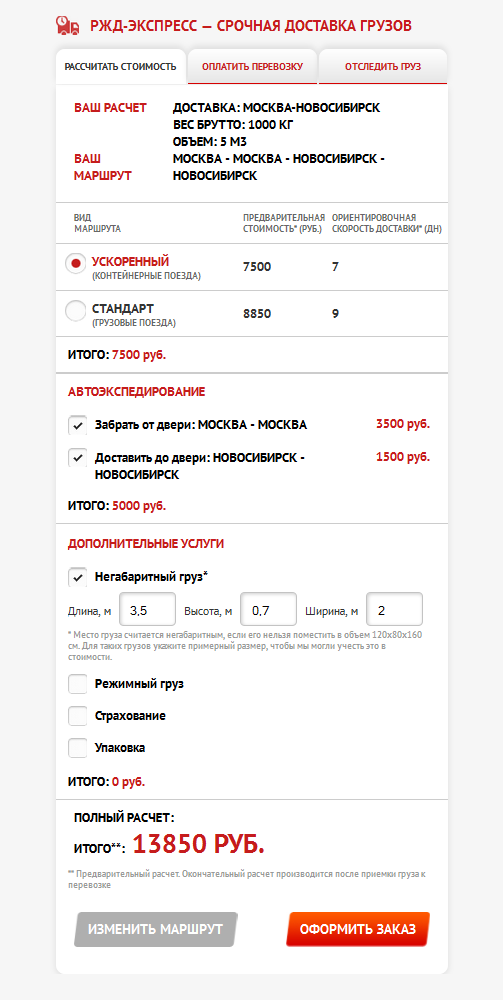Uncheck Забрать от двери Москва checkbox
The width and height of the screenshot is (503, 1000).
(x=78, y=425)
